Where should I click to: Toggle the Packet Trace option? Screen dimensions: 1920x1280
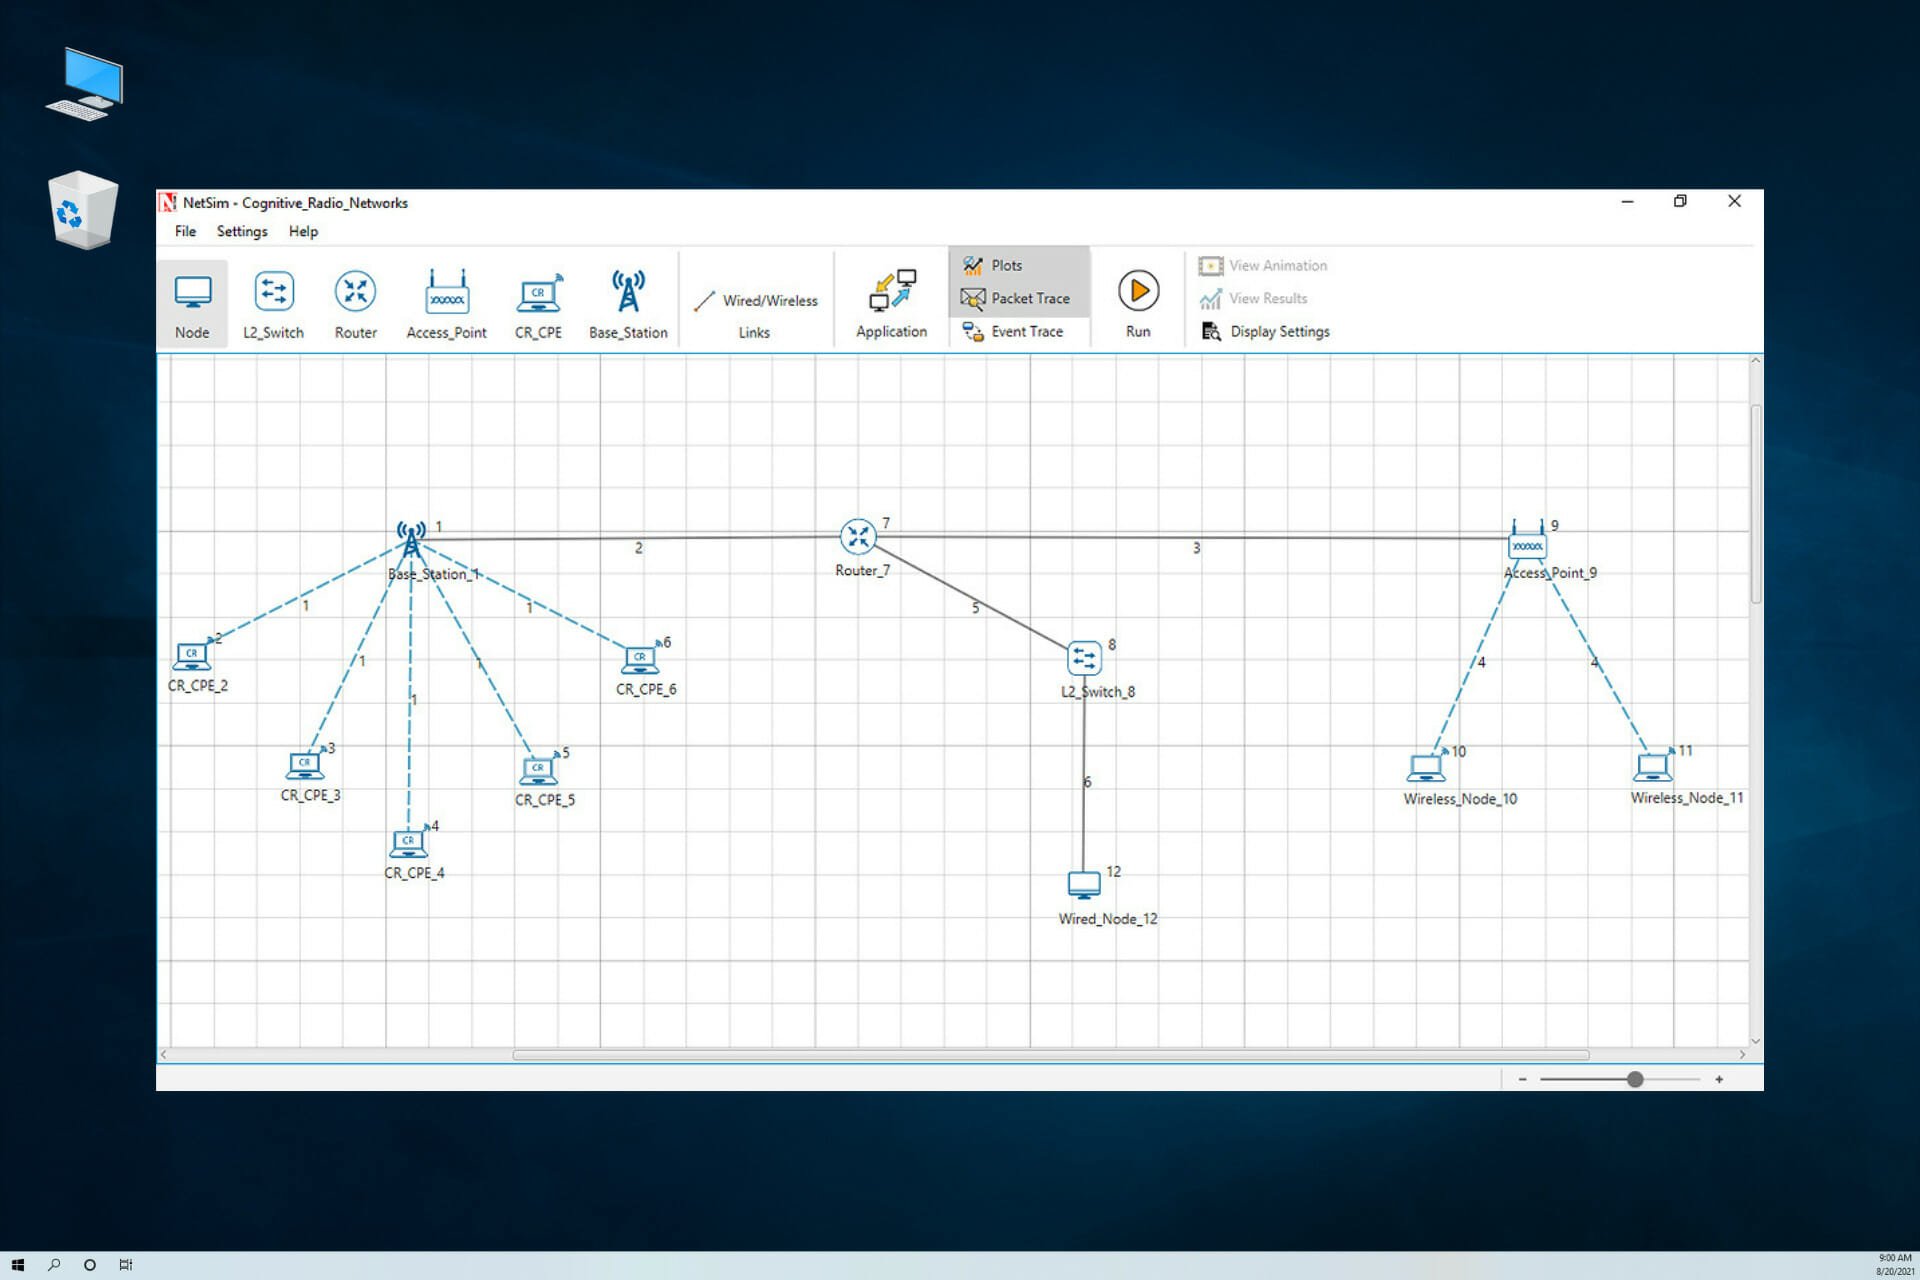[1019, 298]
